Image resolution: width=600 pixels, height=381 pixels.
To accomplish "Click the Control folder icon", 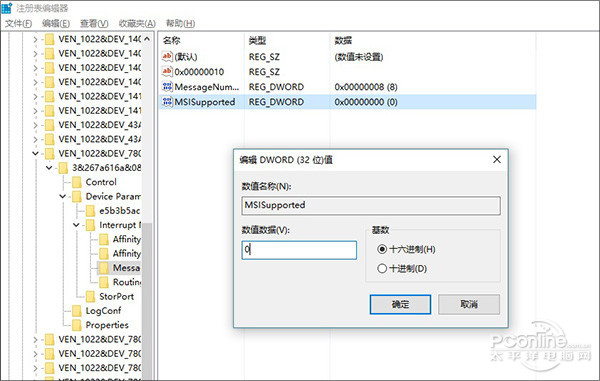I will click(77, 182).
